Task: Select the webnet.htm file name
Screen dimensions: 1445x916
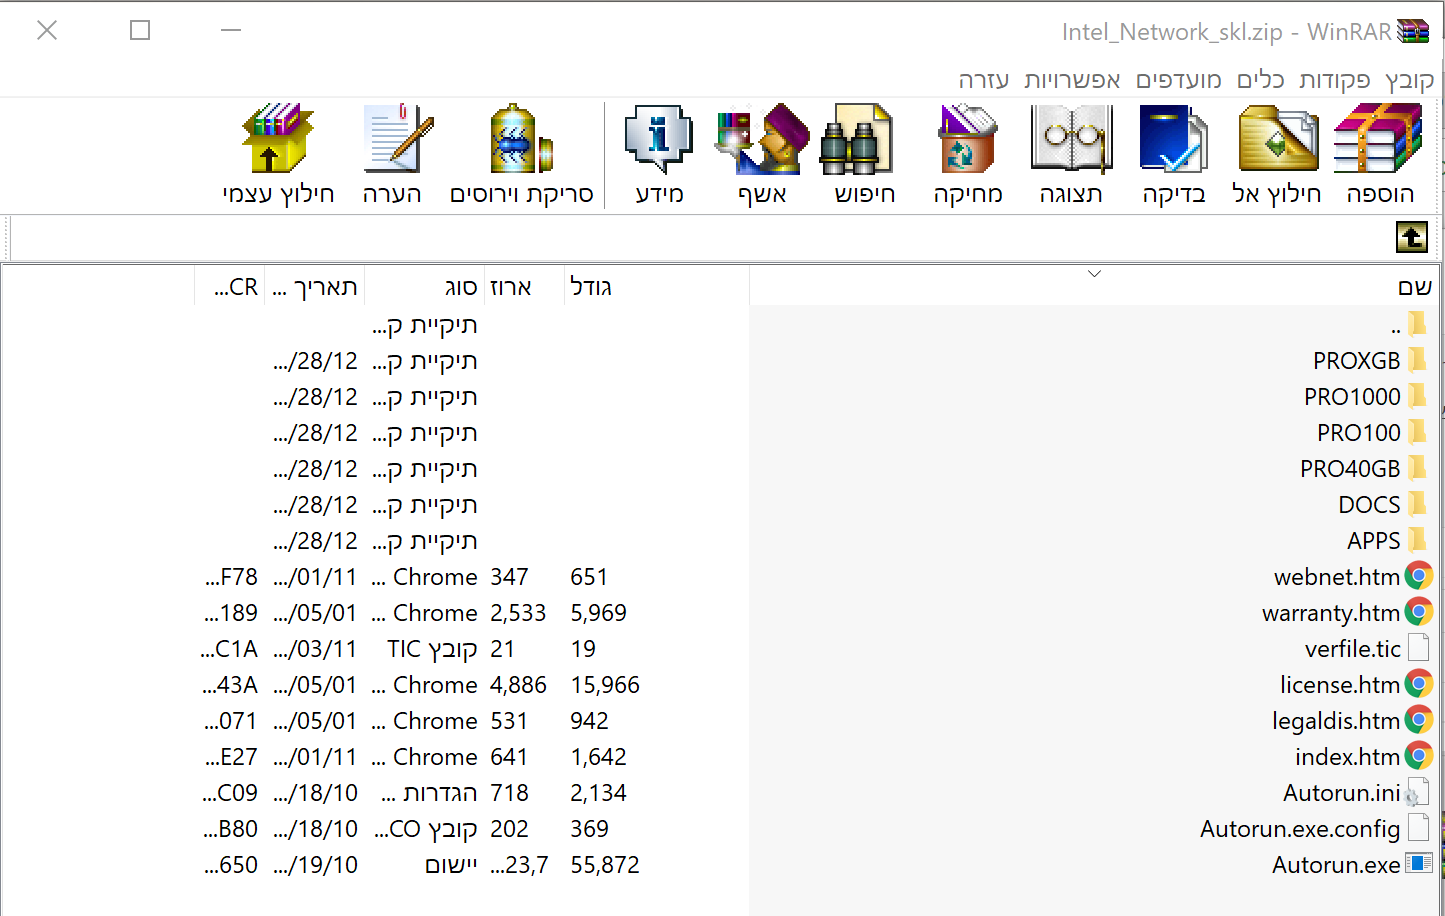Action: (x=1337, y=577)
